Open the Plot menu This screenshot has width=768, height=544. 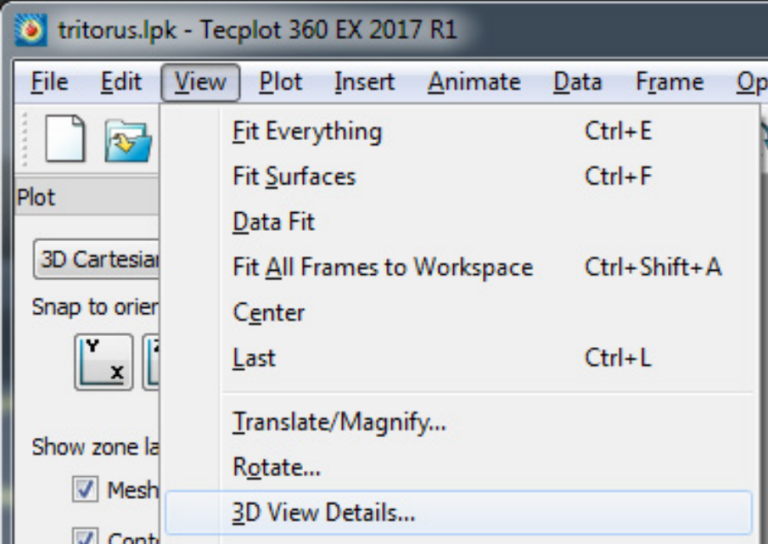[x=280, y=82]
